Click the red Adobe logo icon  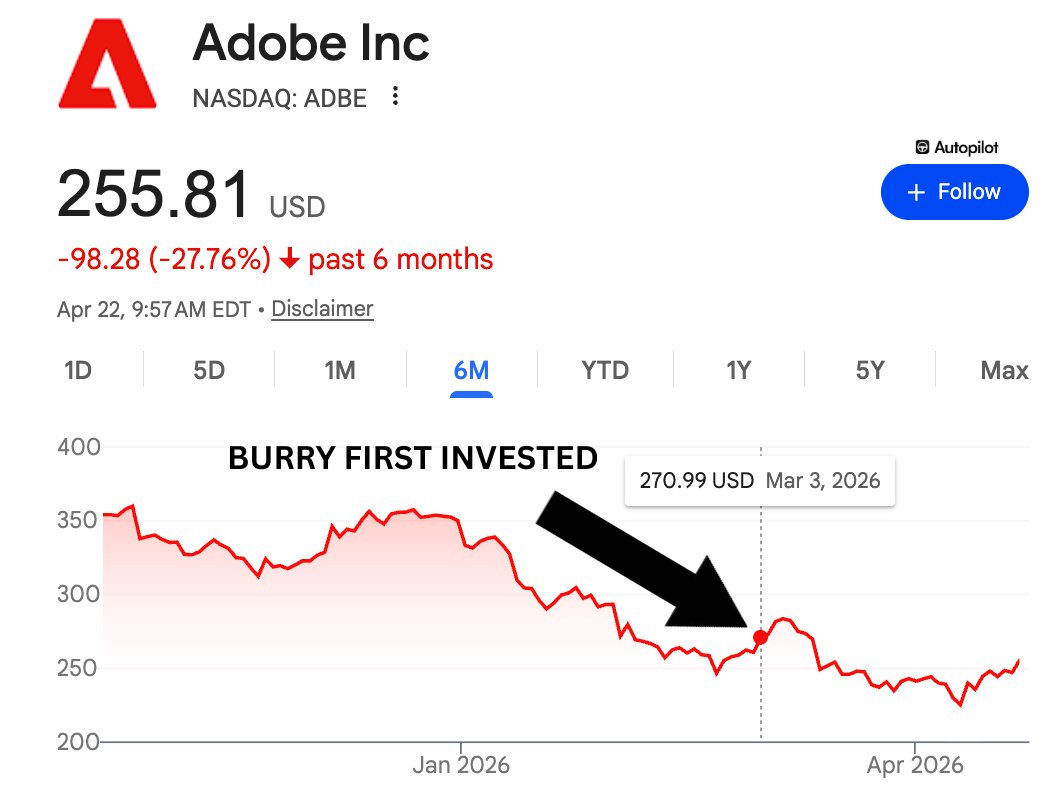click(x=107, y=68)
